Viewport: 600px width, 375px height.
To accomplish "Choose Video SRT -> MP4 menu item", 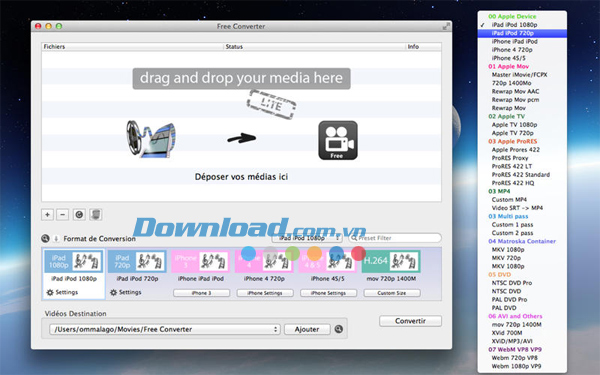I will click(522, 208).
